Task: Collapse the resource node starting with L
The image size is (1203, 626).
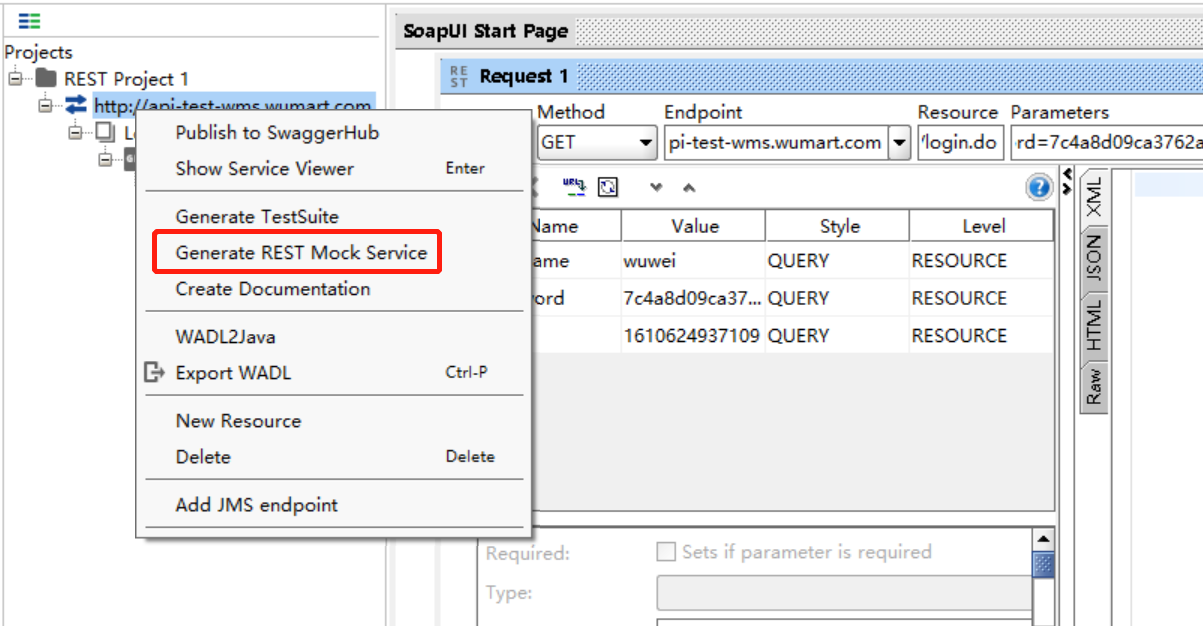Action: (75, 132)
